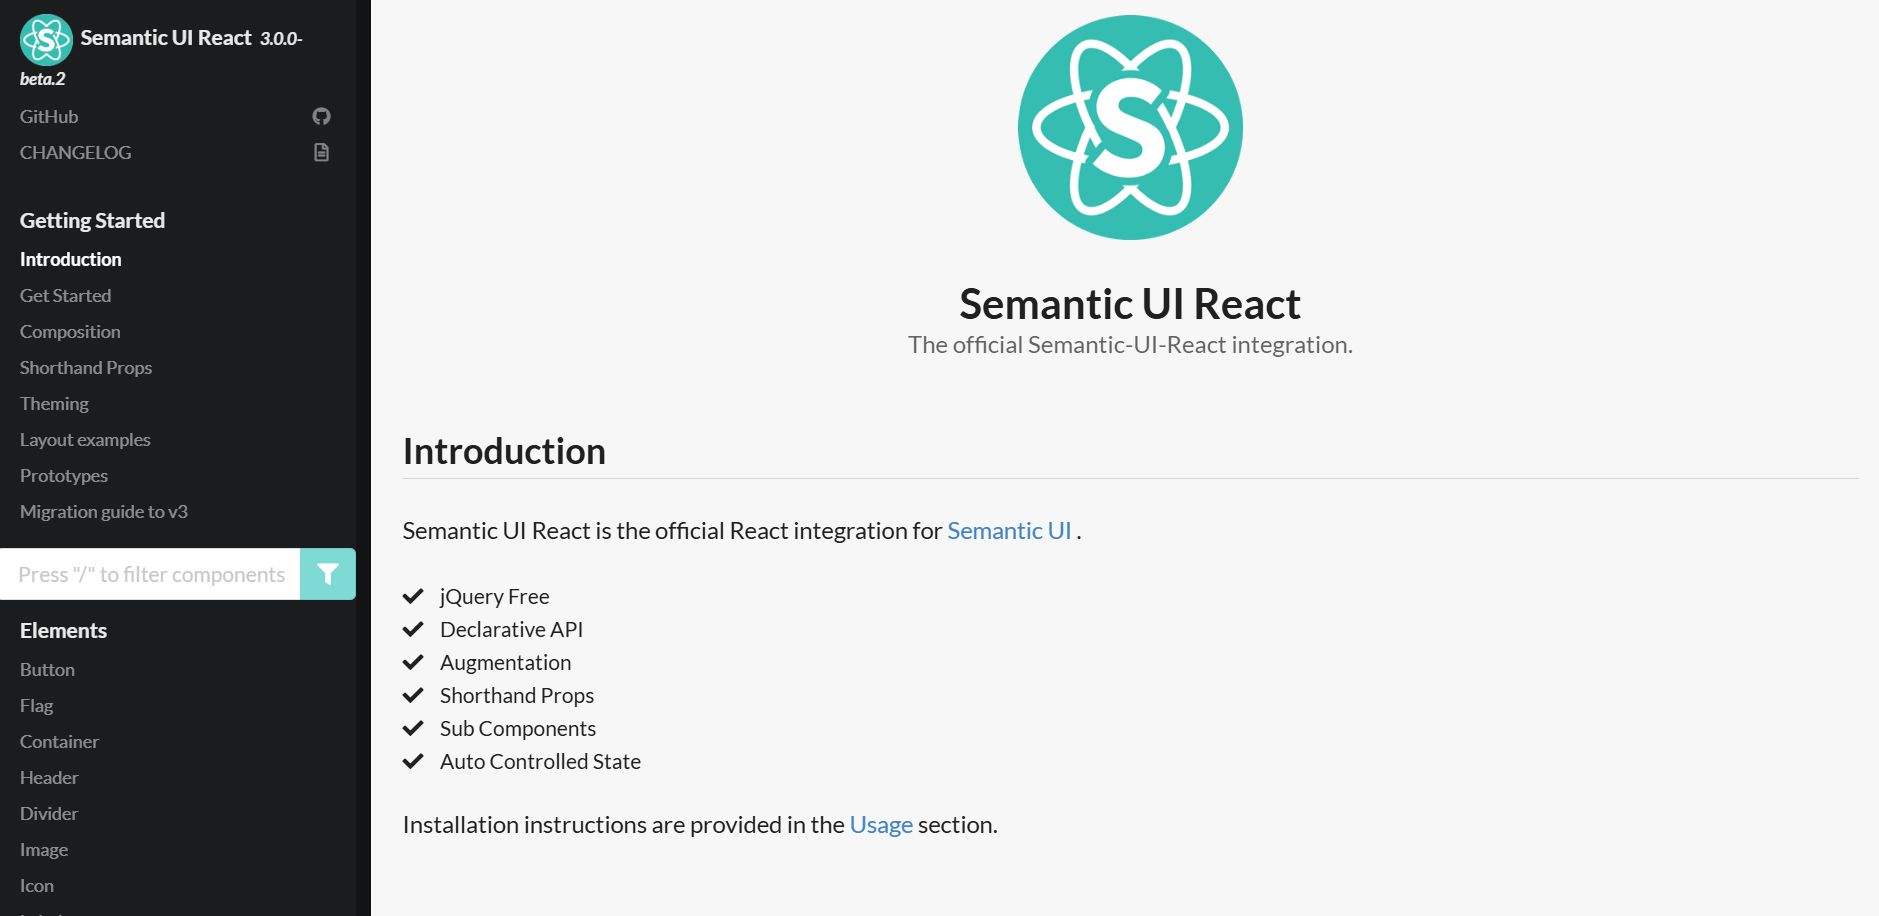Open the Flag component page
Viewport: 1879px width, 916px height.
(36, 705)
